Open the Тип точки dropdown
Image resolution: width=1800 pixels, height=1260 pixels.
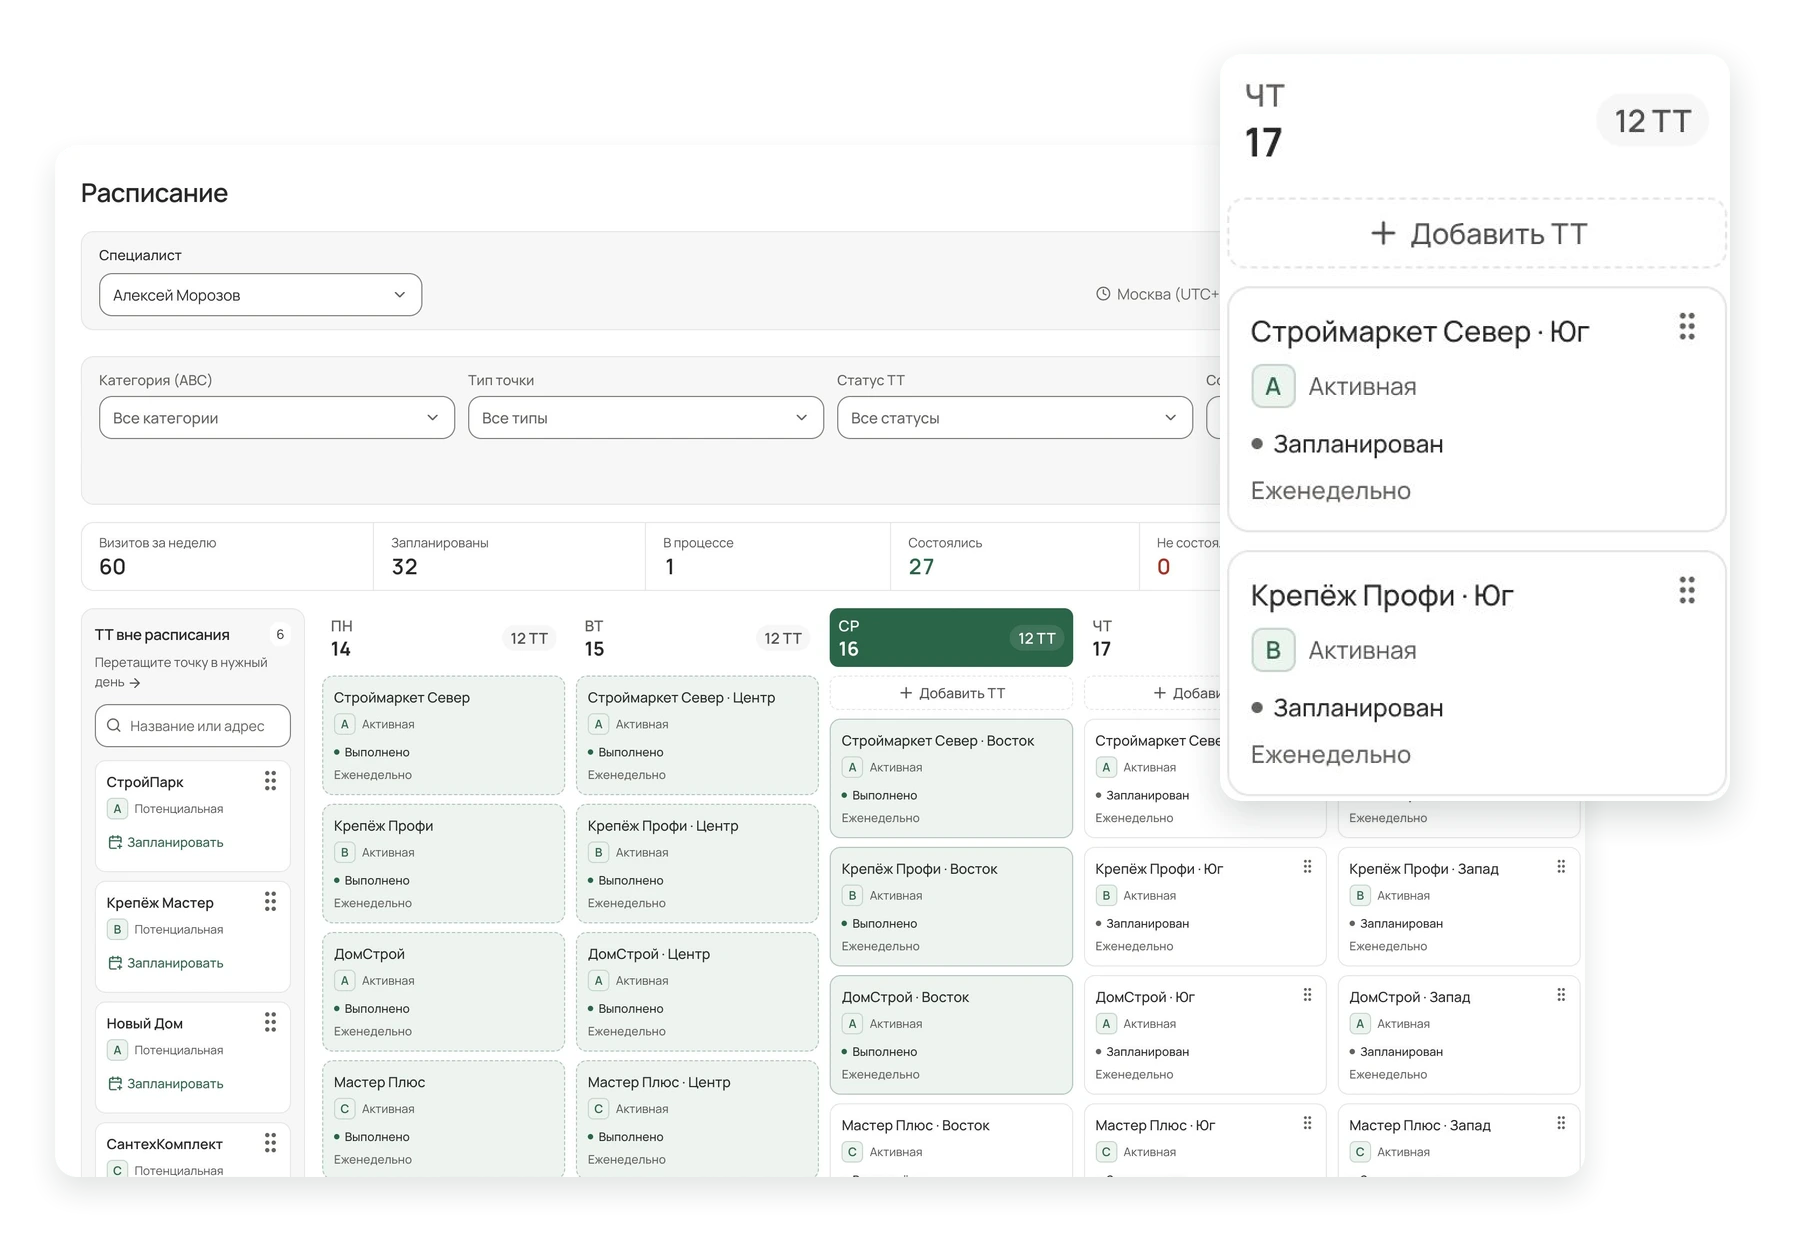pyautogui.click(x=646, y=418)
